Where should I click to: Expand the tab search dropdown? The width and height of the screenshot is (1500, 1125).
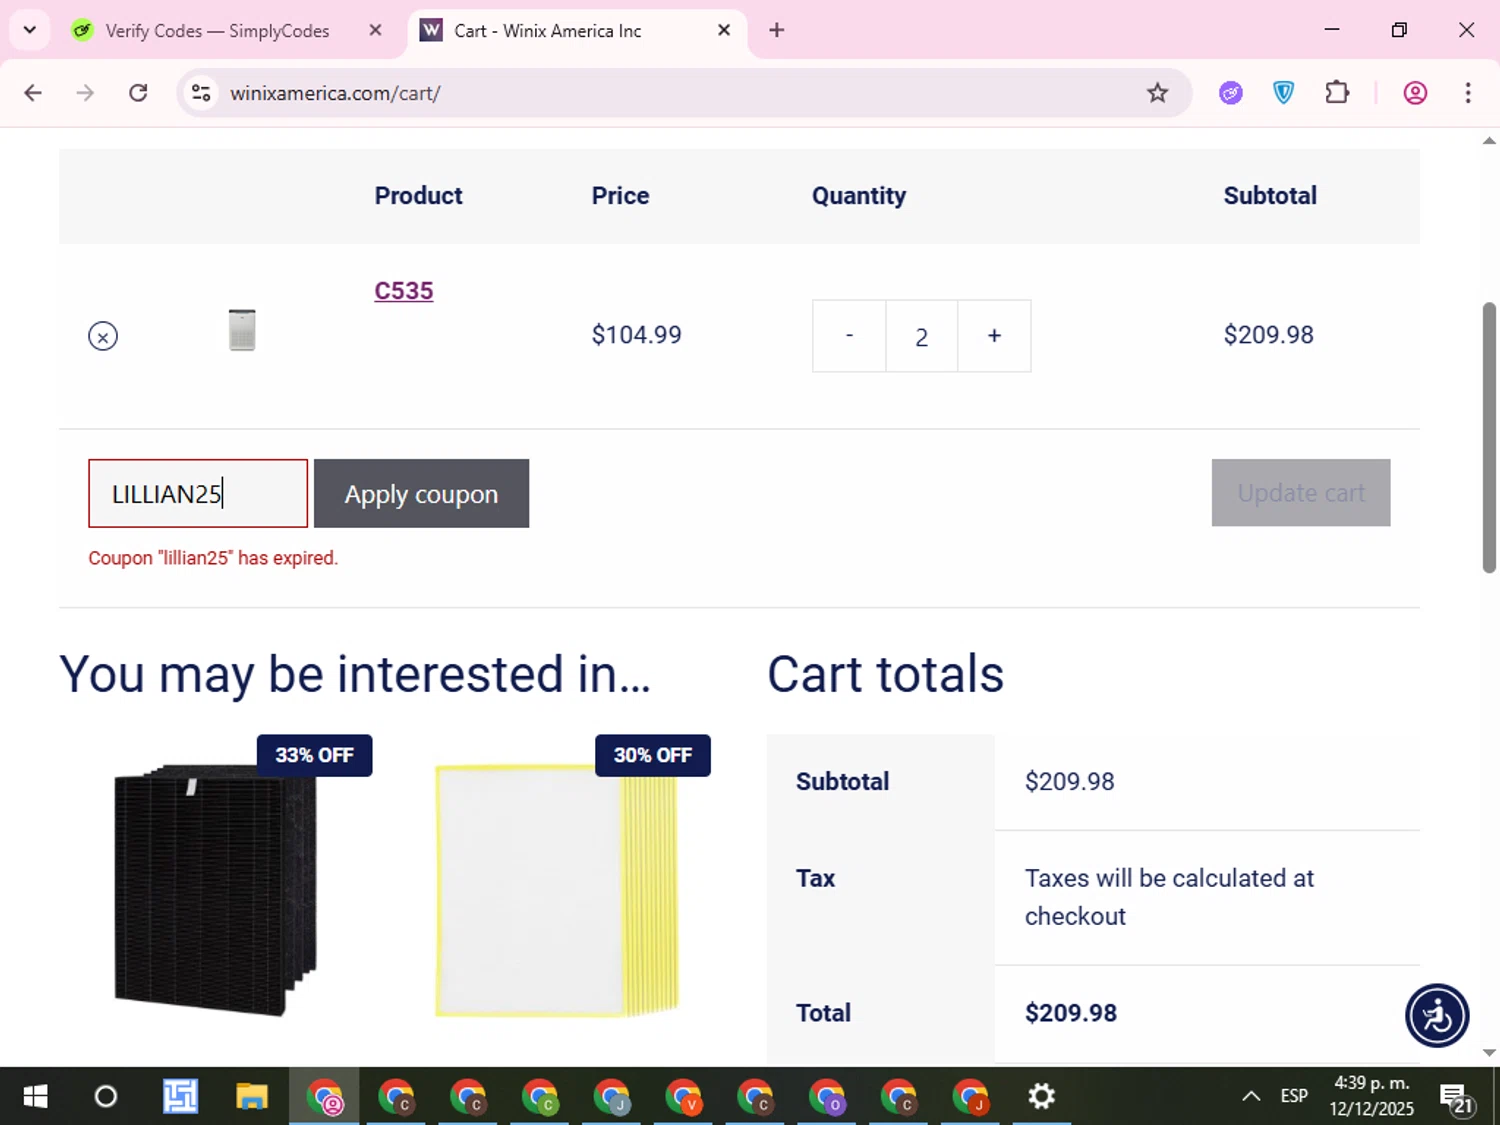click(30, 30)
